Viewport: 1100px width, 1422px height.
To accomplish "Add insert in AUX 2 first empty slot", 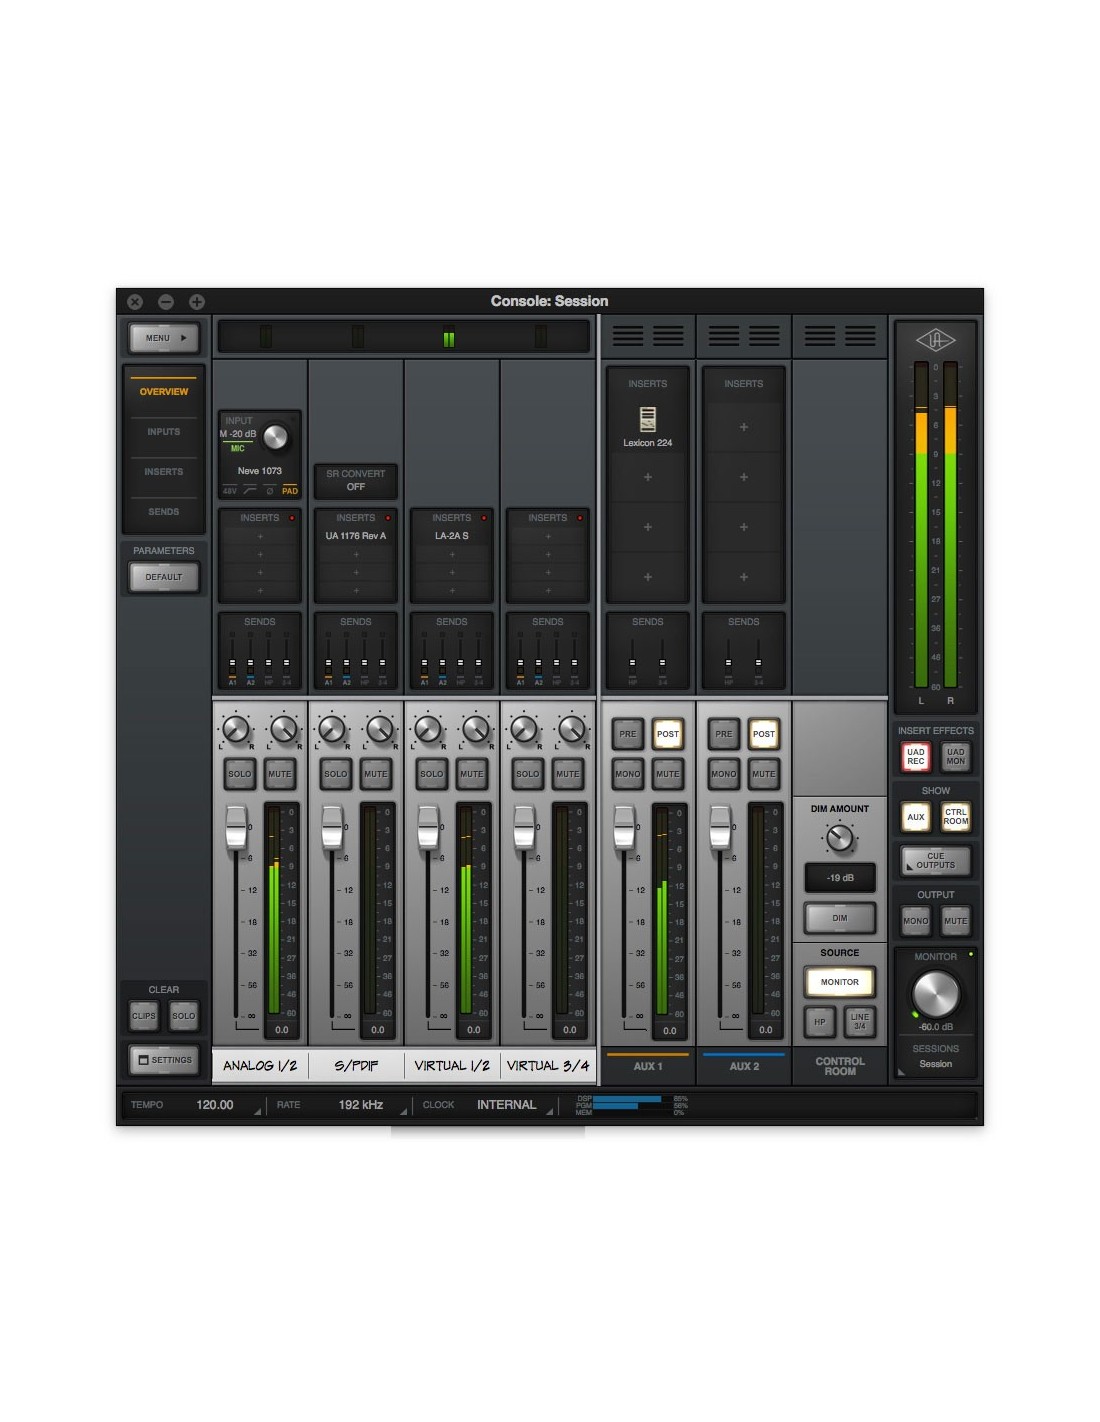I will (x=743, y=427).
